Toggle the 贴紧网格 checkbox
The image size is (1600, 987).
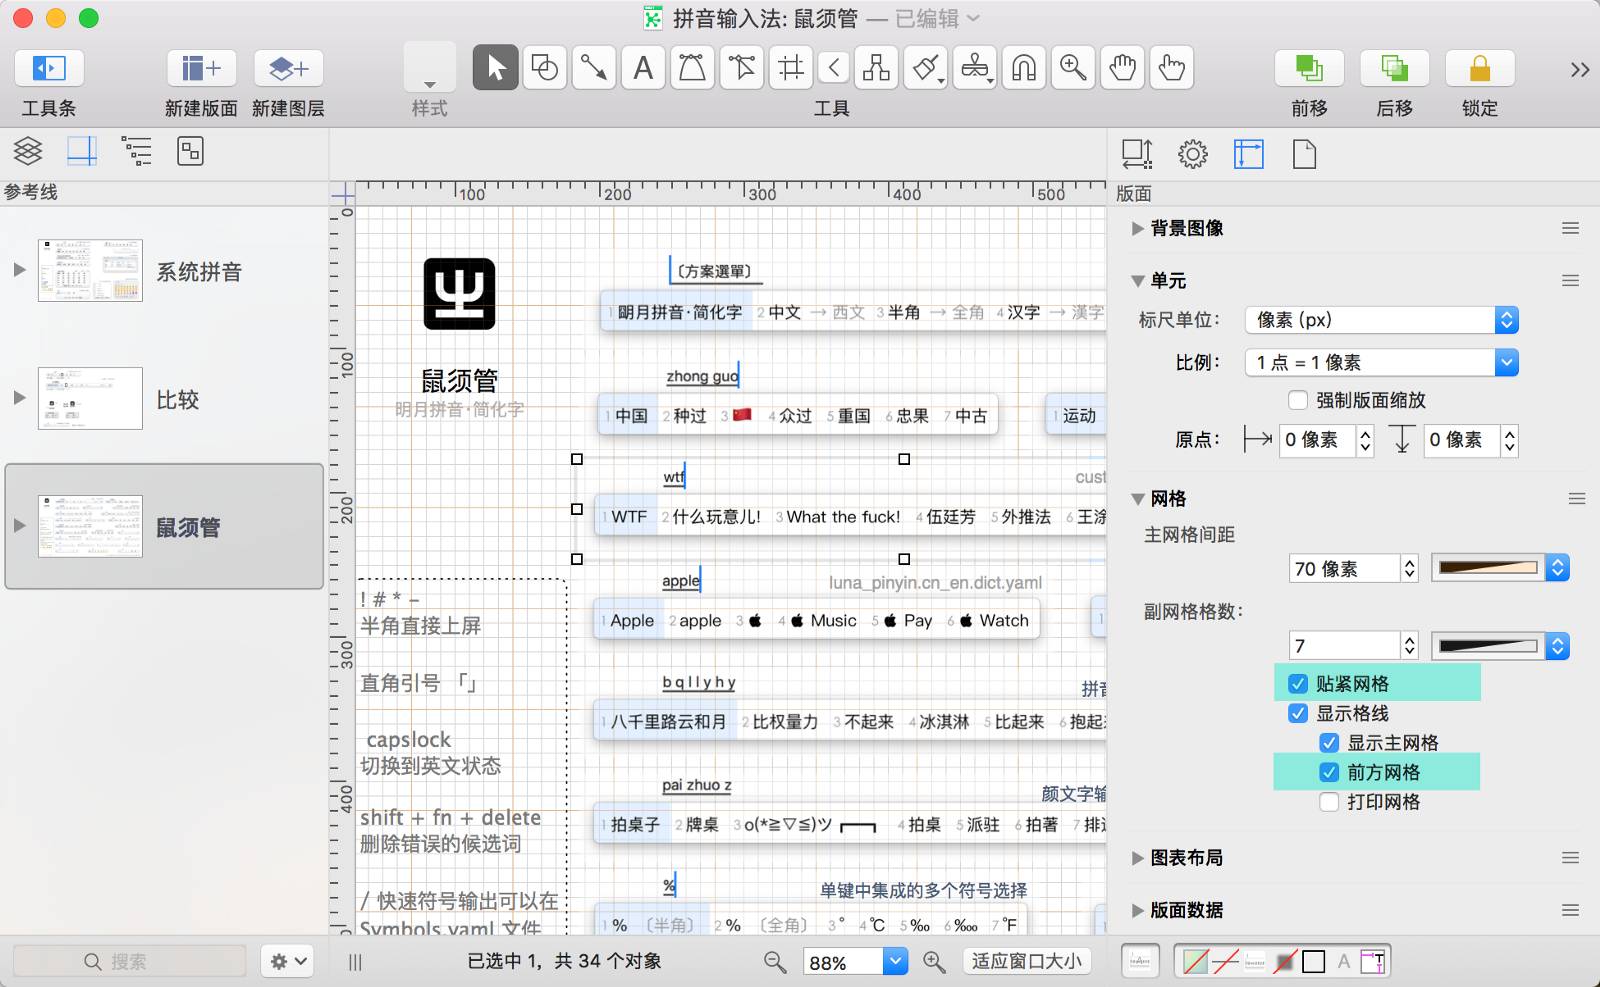click(1298, 684)
